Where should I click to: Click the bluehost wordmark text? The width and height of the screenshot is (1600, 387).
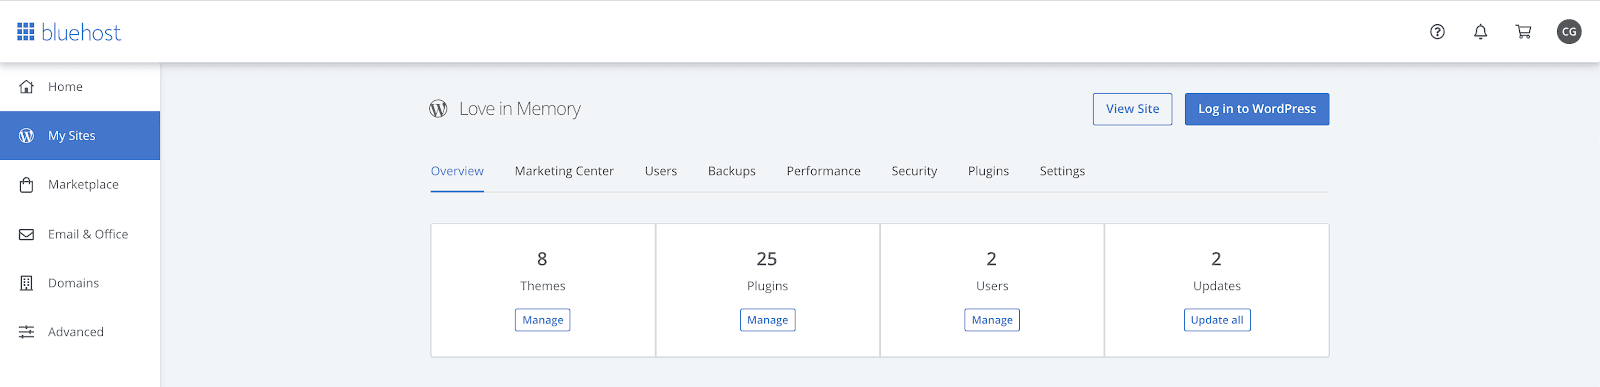(81, 32)
